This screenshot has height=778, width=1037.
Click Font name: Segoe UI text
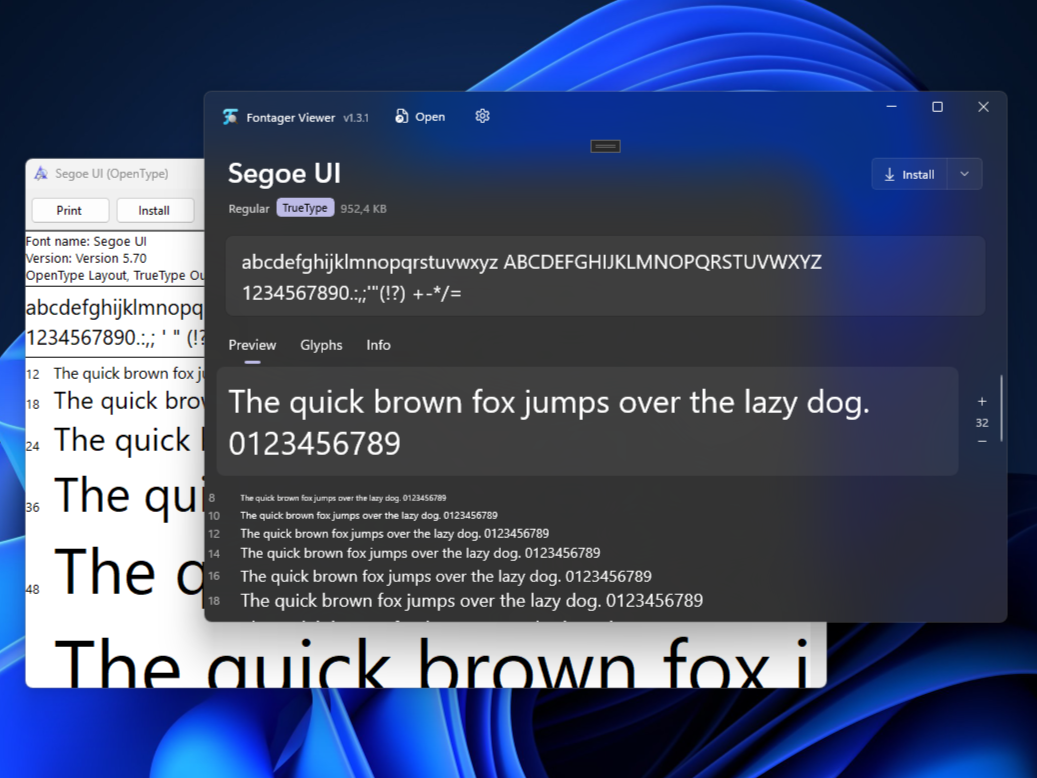tap(86, 241)
